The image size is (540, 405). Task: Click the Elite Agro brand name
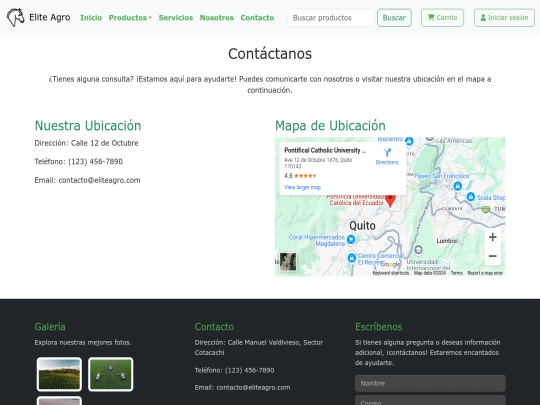pyautogui.click(x=50, y=17)
